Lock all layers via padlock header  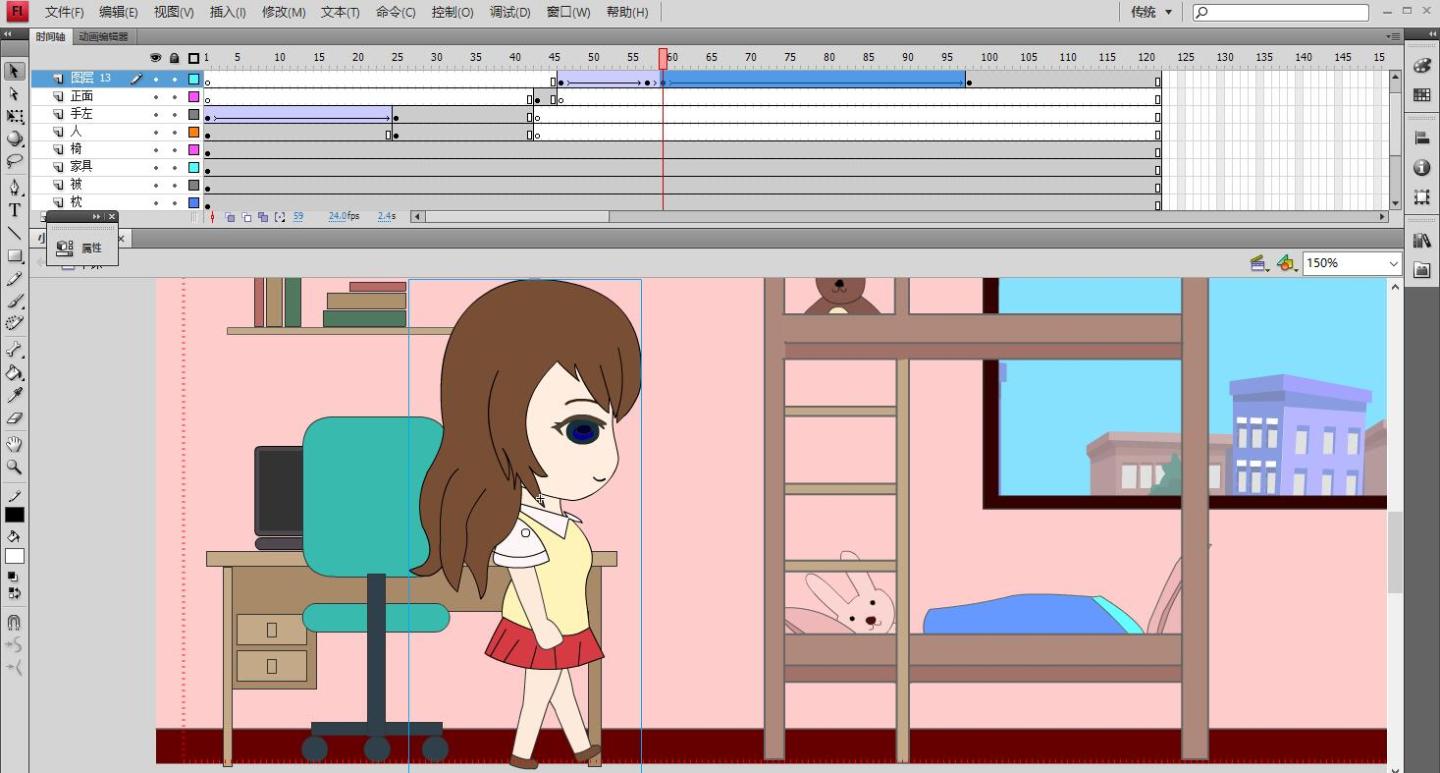tap(174, 58)
